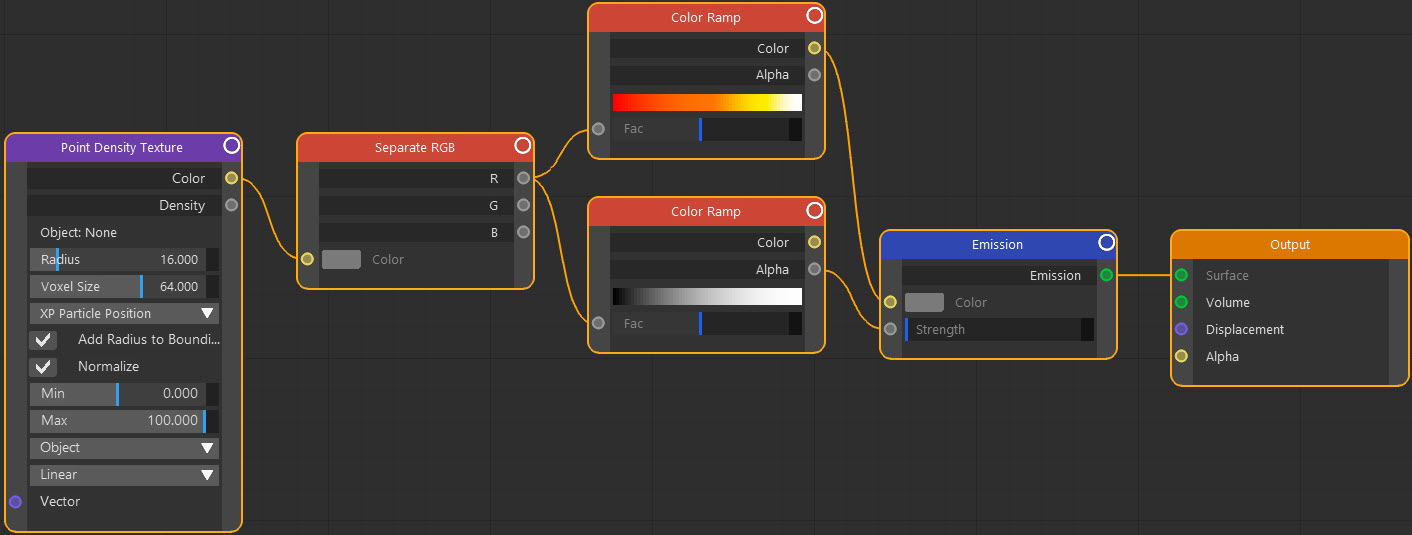
Task: Click the Separate RGB G output socket
Action: tap(523, 205)
